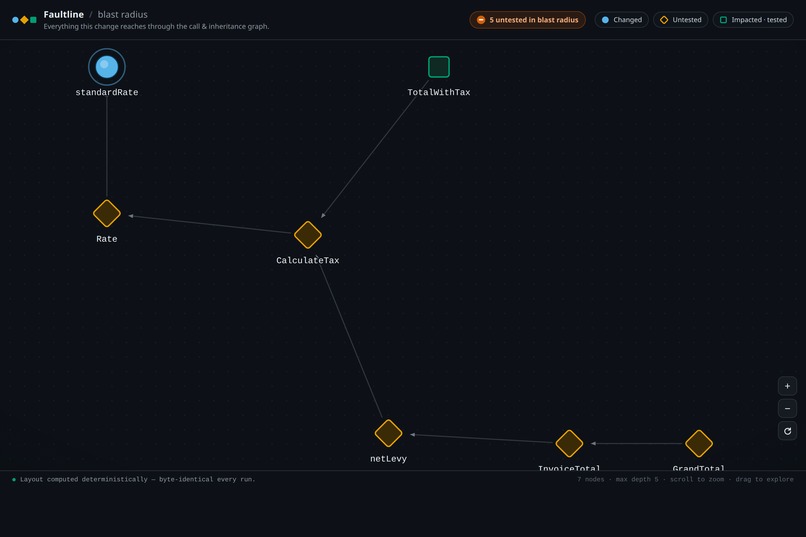Toggle the Untested legend filter
Screen dimensions: 806x537
681,20
